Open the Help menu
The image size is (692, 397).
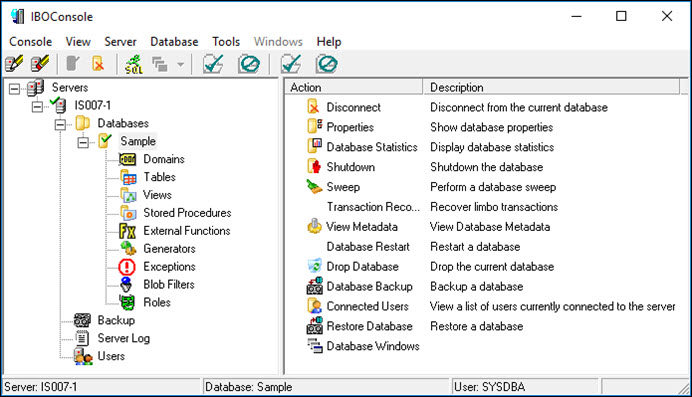click(x=329, y=41)
